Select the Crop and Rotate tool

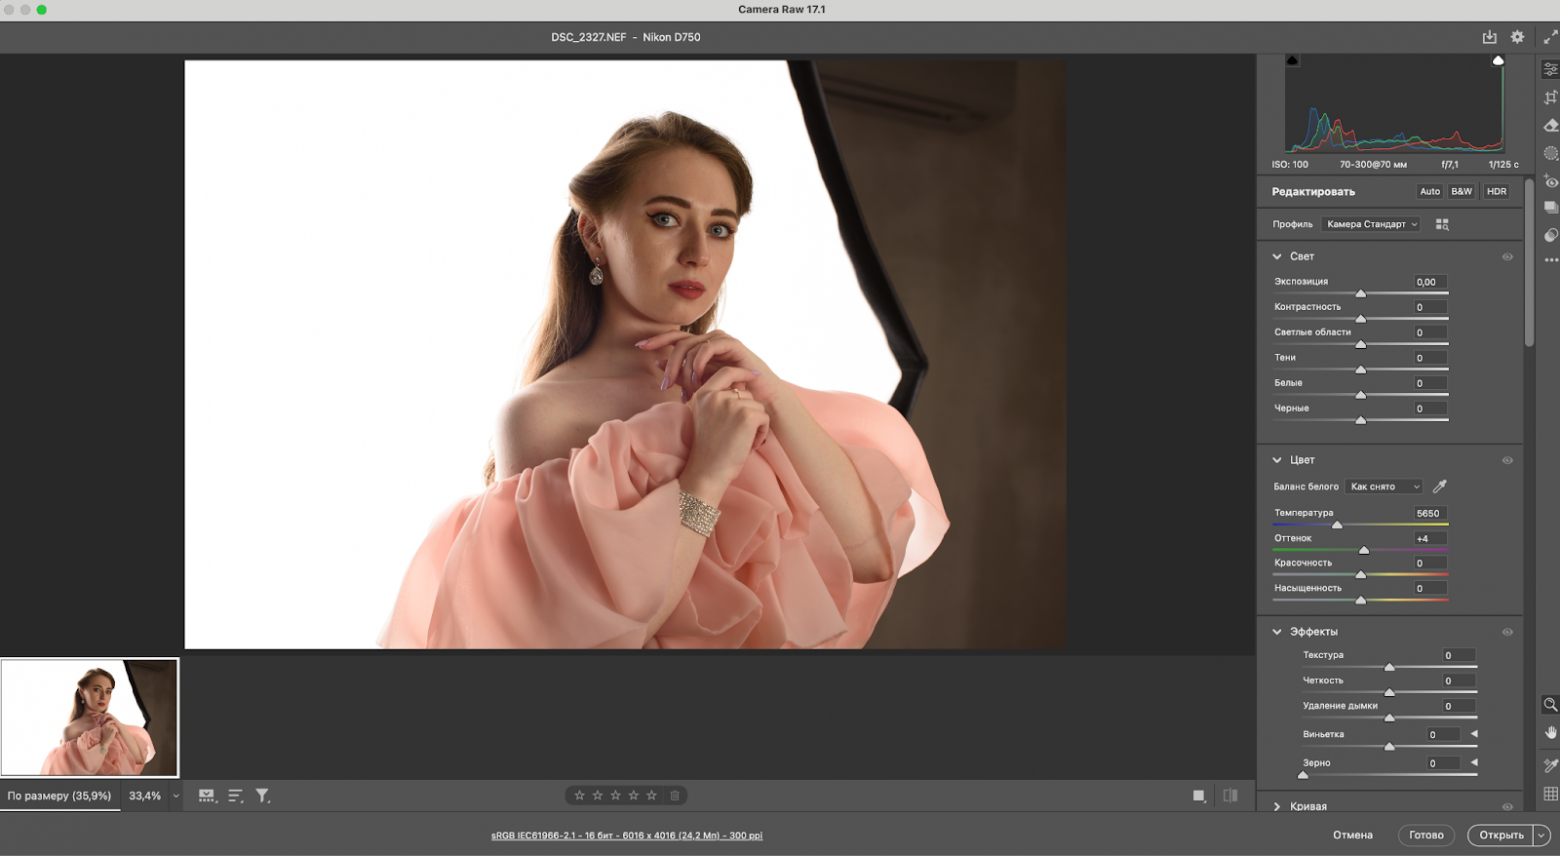tap(1550, 97)
